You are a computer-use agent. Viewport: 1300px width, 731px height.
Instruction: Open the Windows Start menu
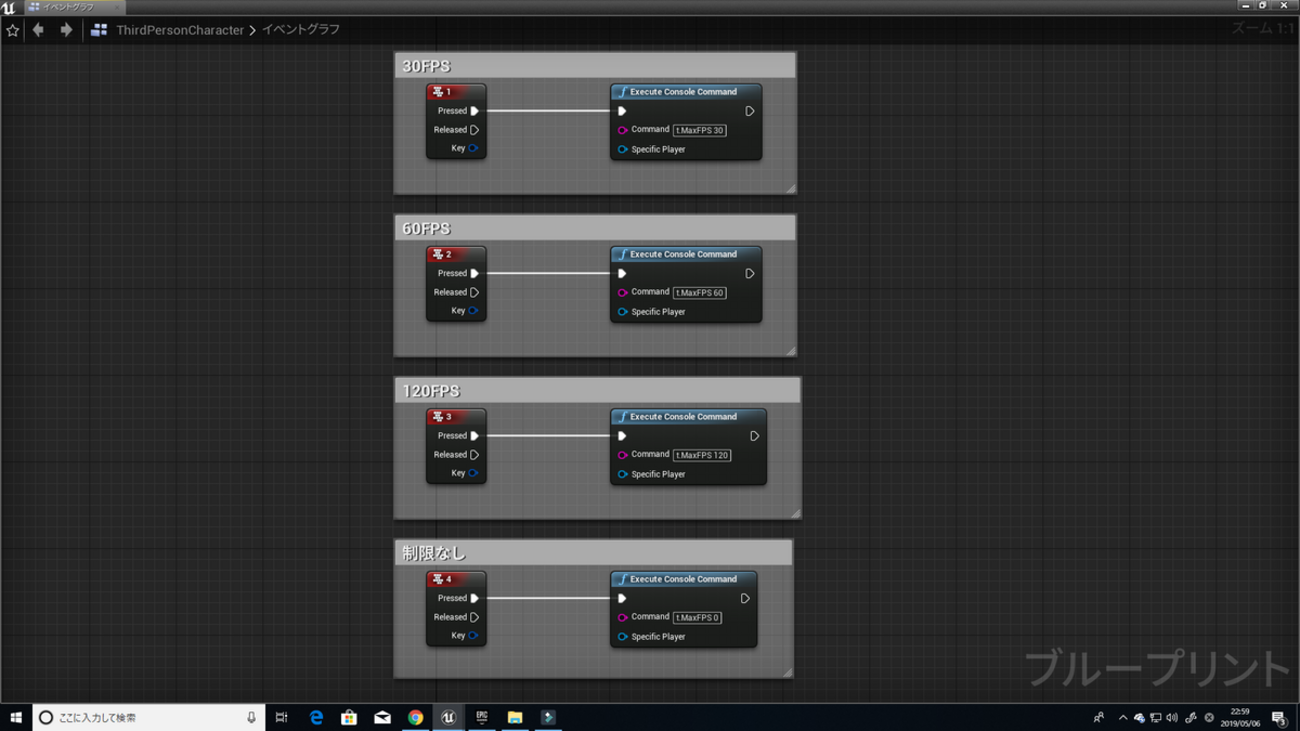(x=16, y=717)
